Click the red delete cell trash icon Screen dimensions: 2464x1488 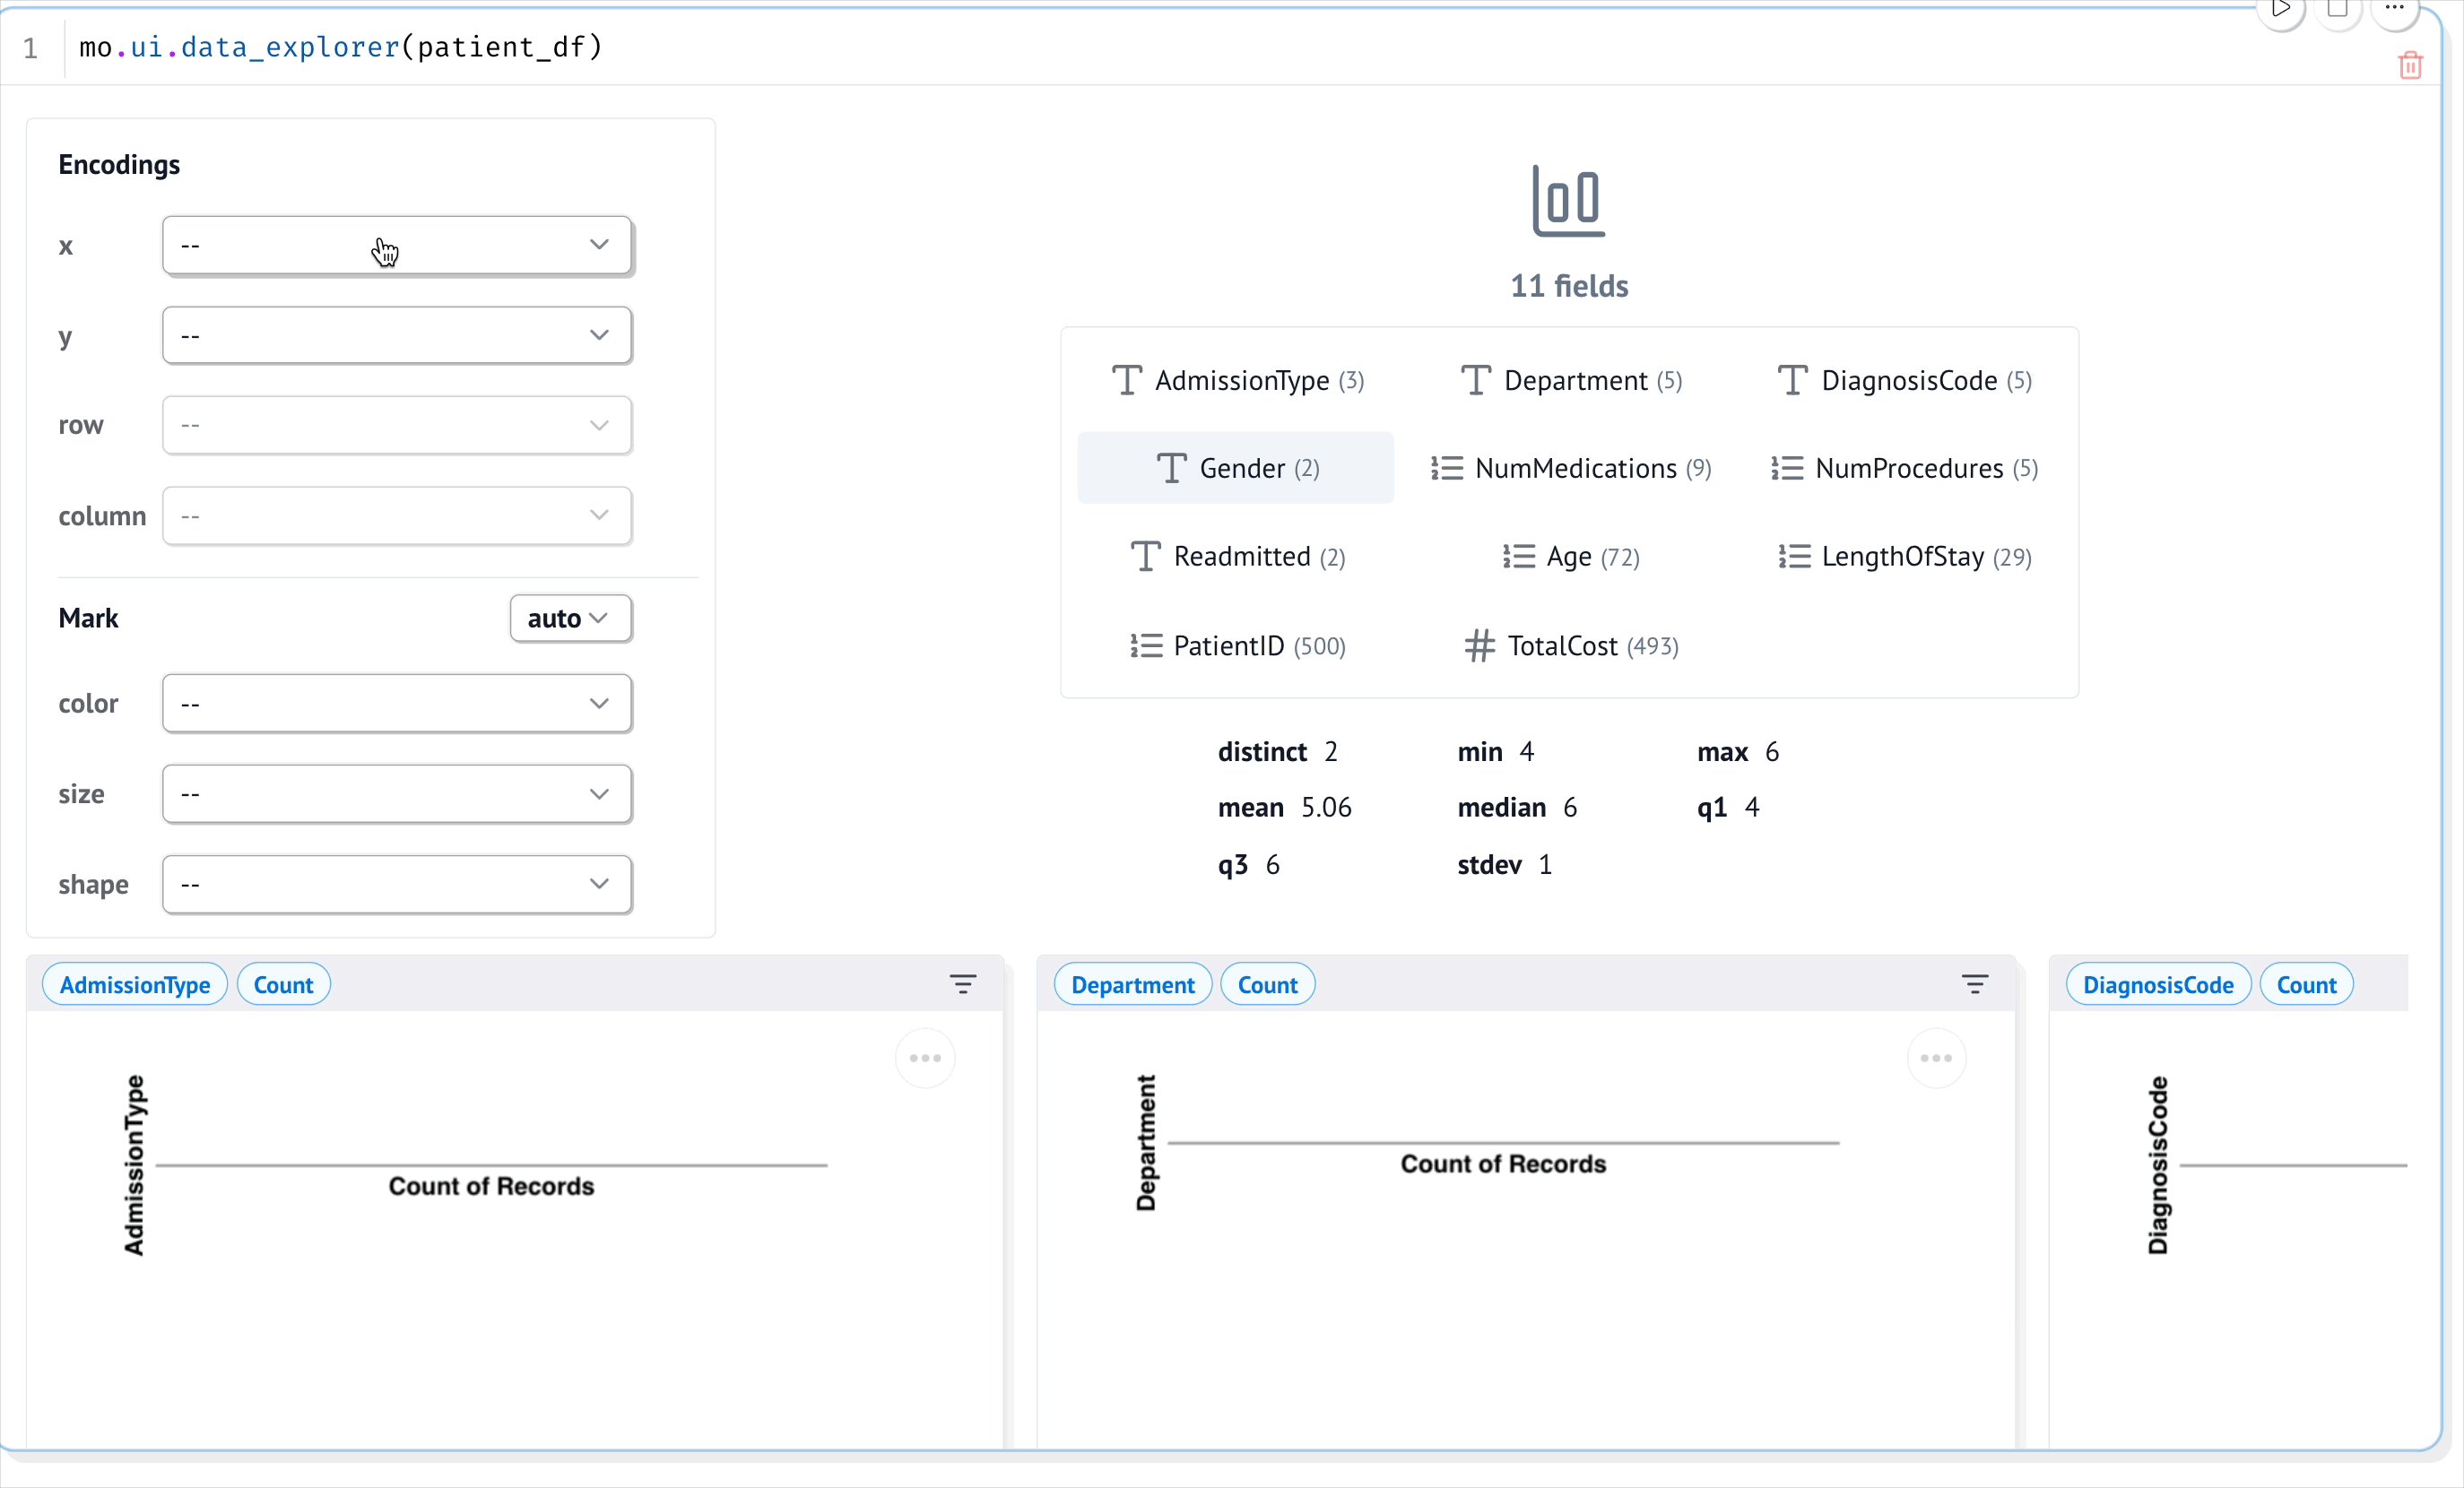[x=2410, y=66]
